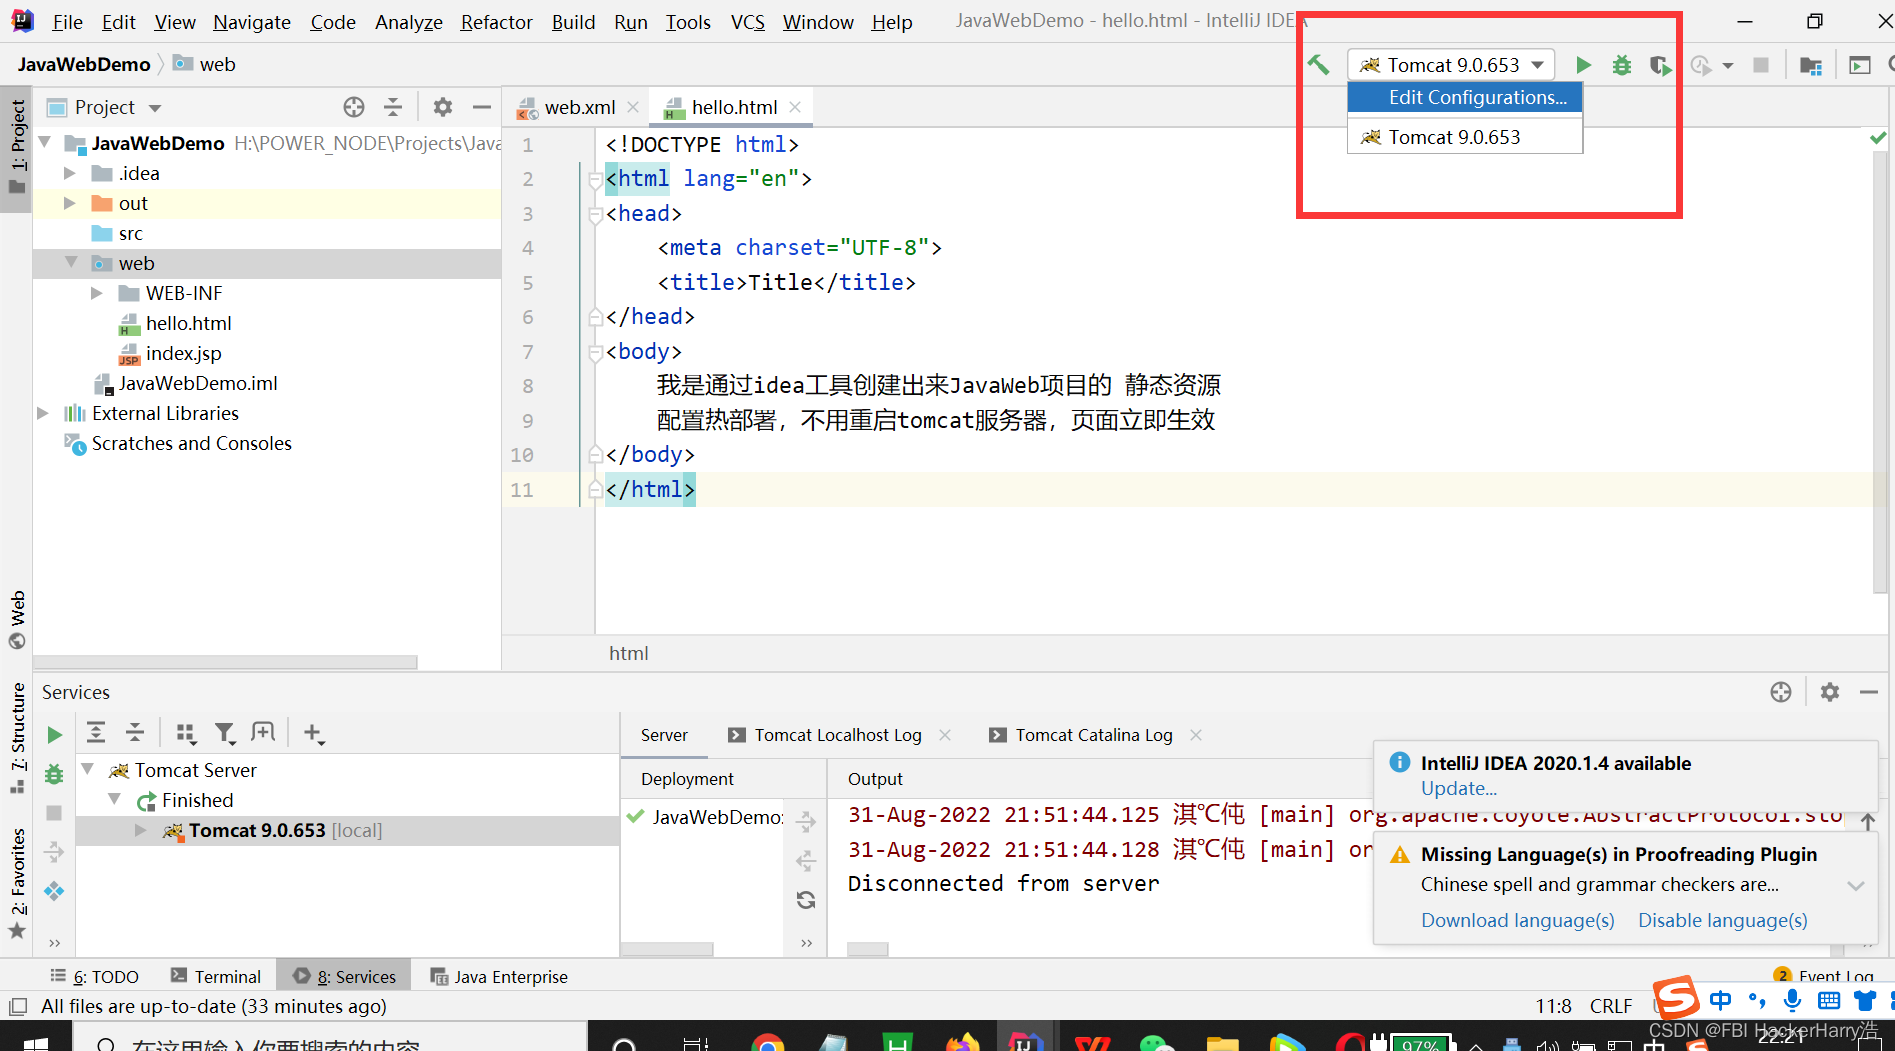This screenshot has width=1895, height=1051.
Task: Open the Terminal tool window tab
Action: pyautogui.click(x=216, y=976)
